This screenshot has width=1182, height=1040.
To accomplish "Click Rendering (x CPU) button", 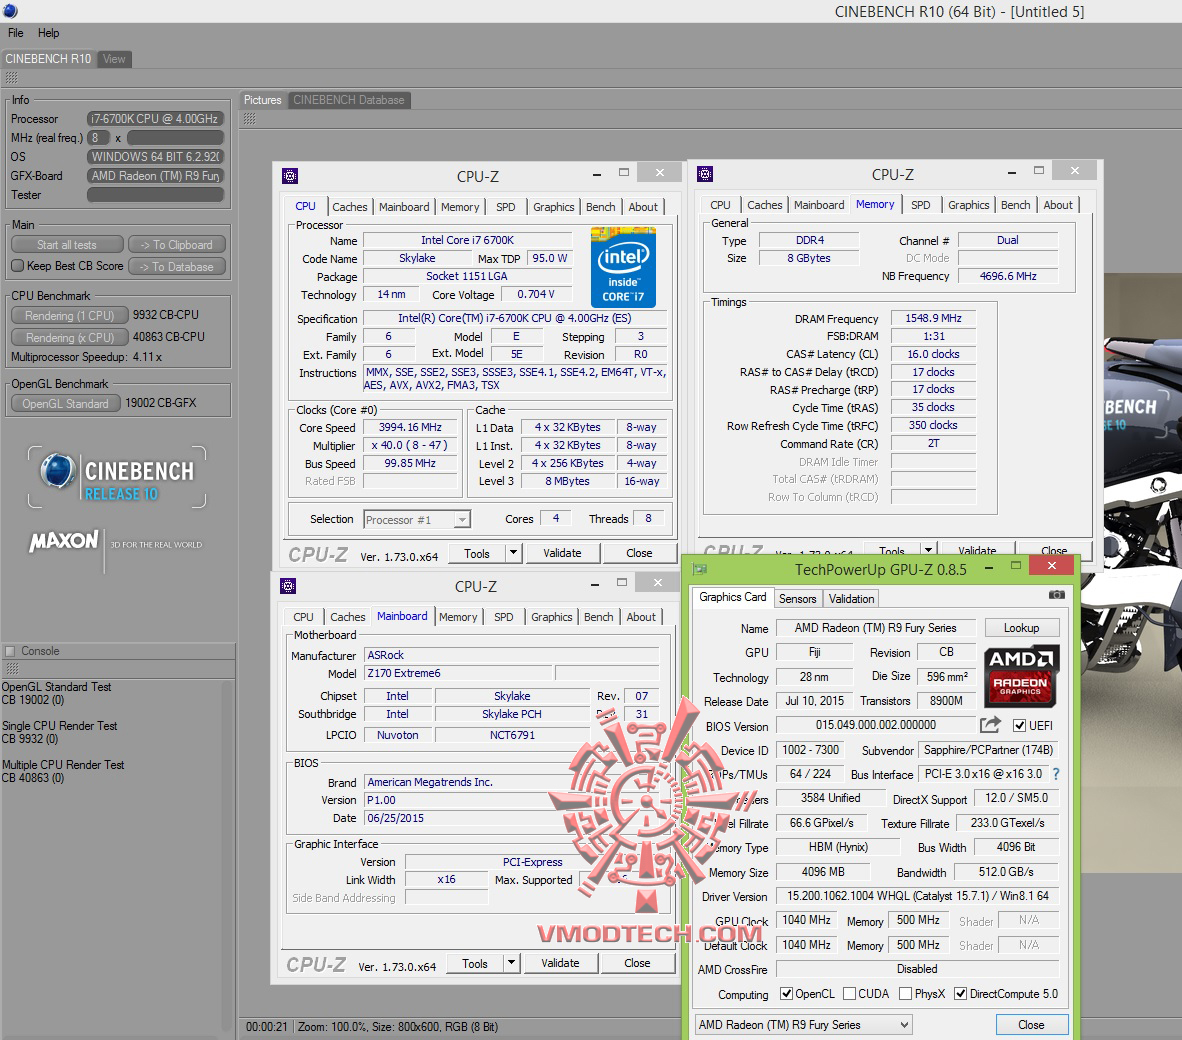I will click(x=69, y=337).
